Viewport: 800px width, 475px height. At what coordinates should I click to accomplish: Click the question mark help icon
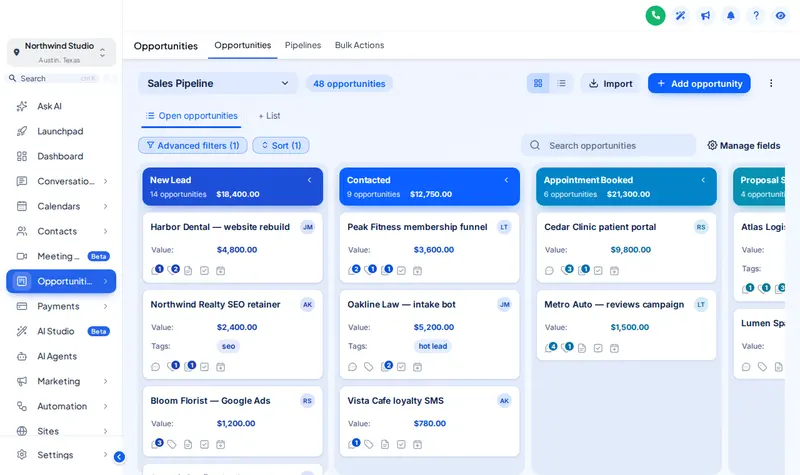756,16
